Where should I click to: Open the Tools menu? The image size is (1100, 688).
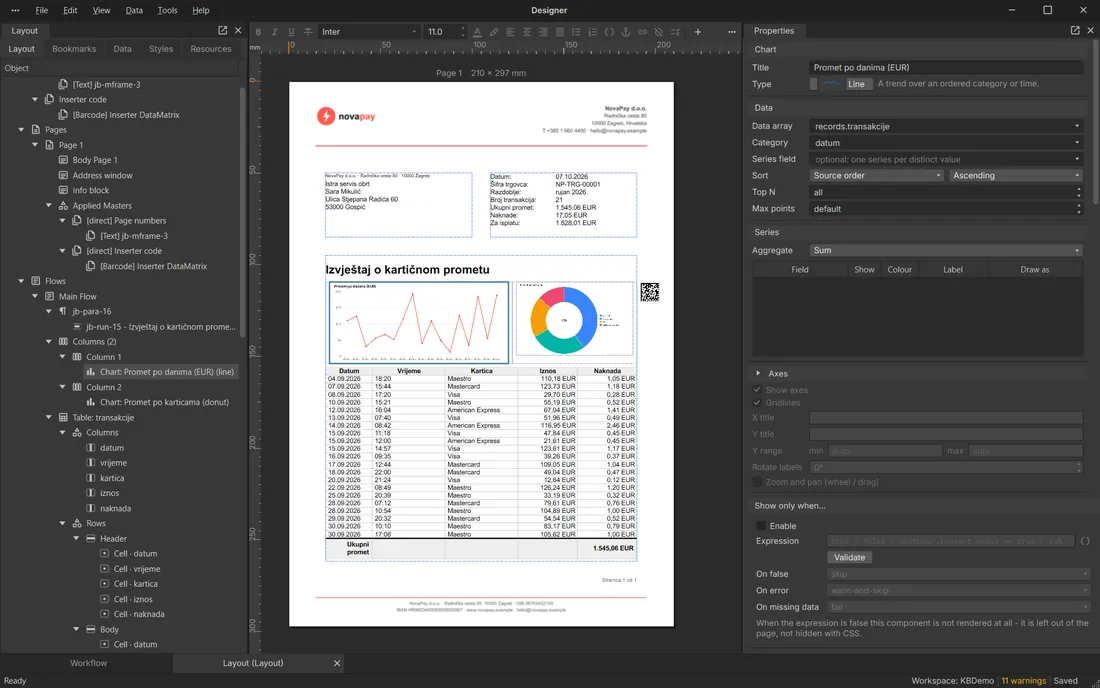167,11
